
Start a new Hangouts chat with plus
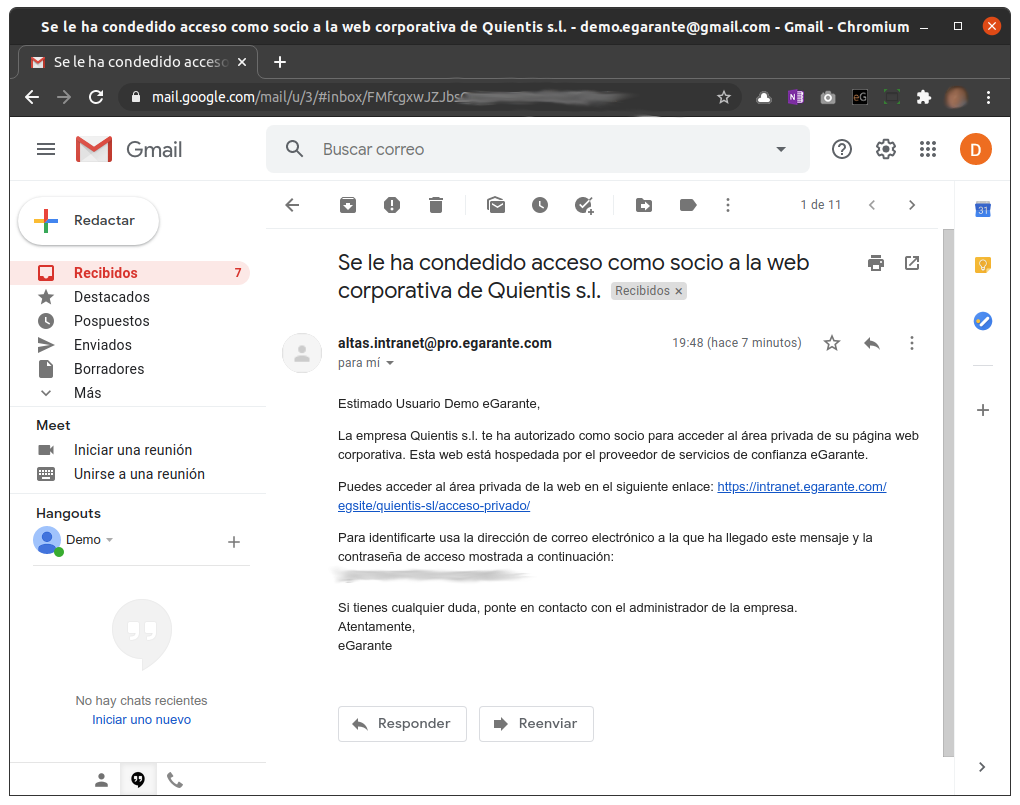[x=234, y=542]
